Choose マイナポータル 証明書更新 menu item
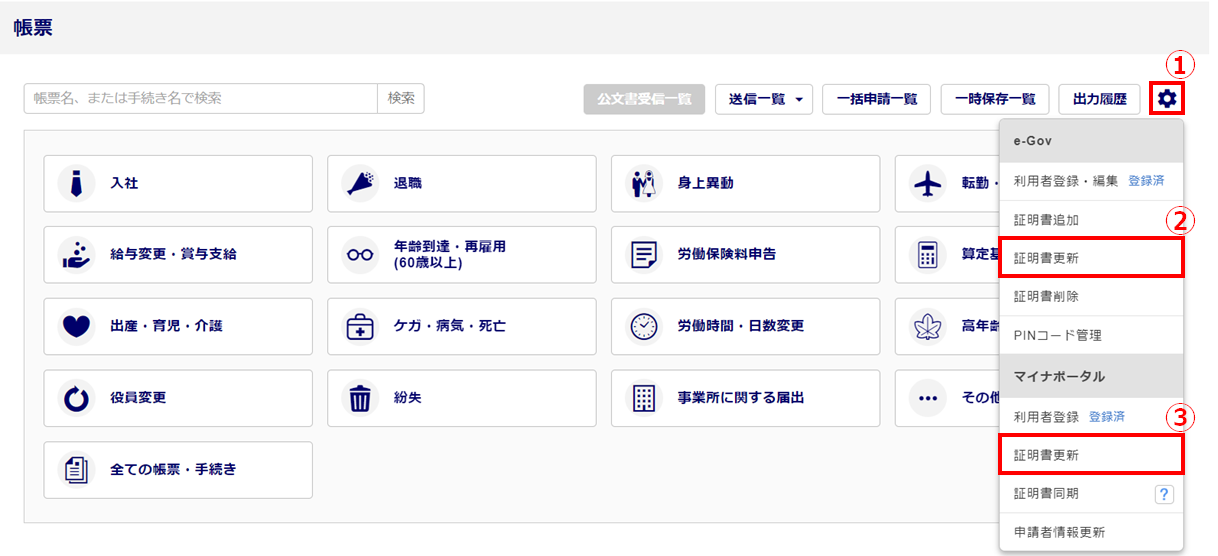 (1091, 455)
